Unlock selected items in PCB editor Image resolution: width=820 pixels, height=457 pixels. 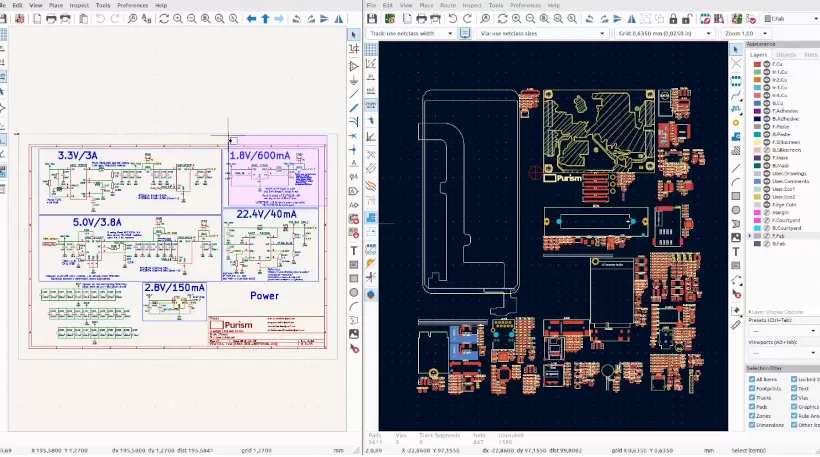(687, 19)
